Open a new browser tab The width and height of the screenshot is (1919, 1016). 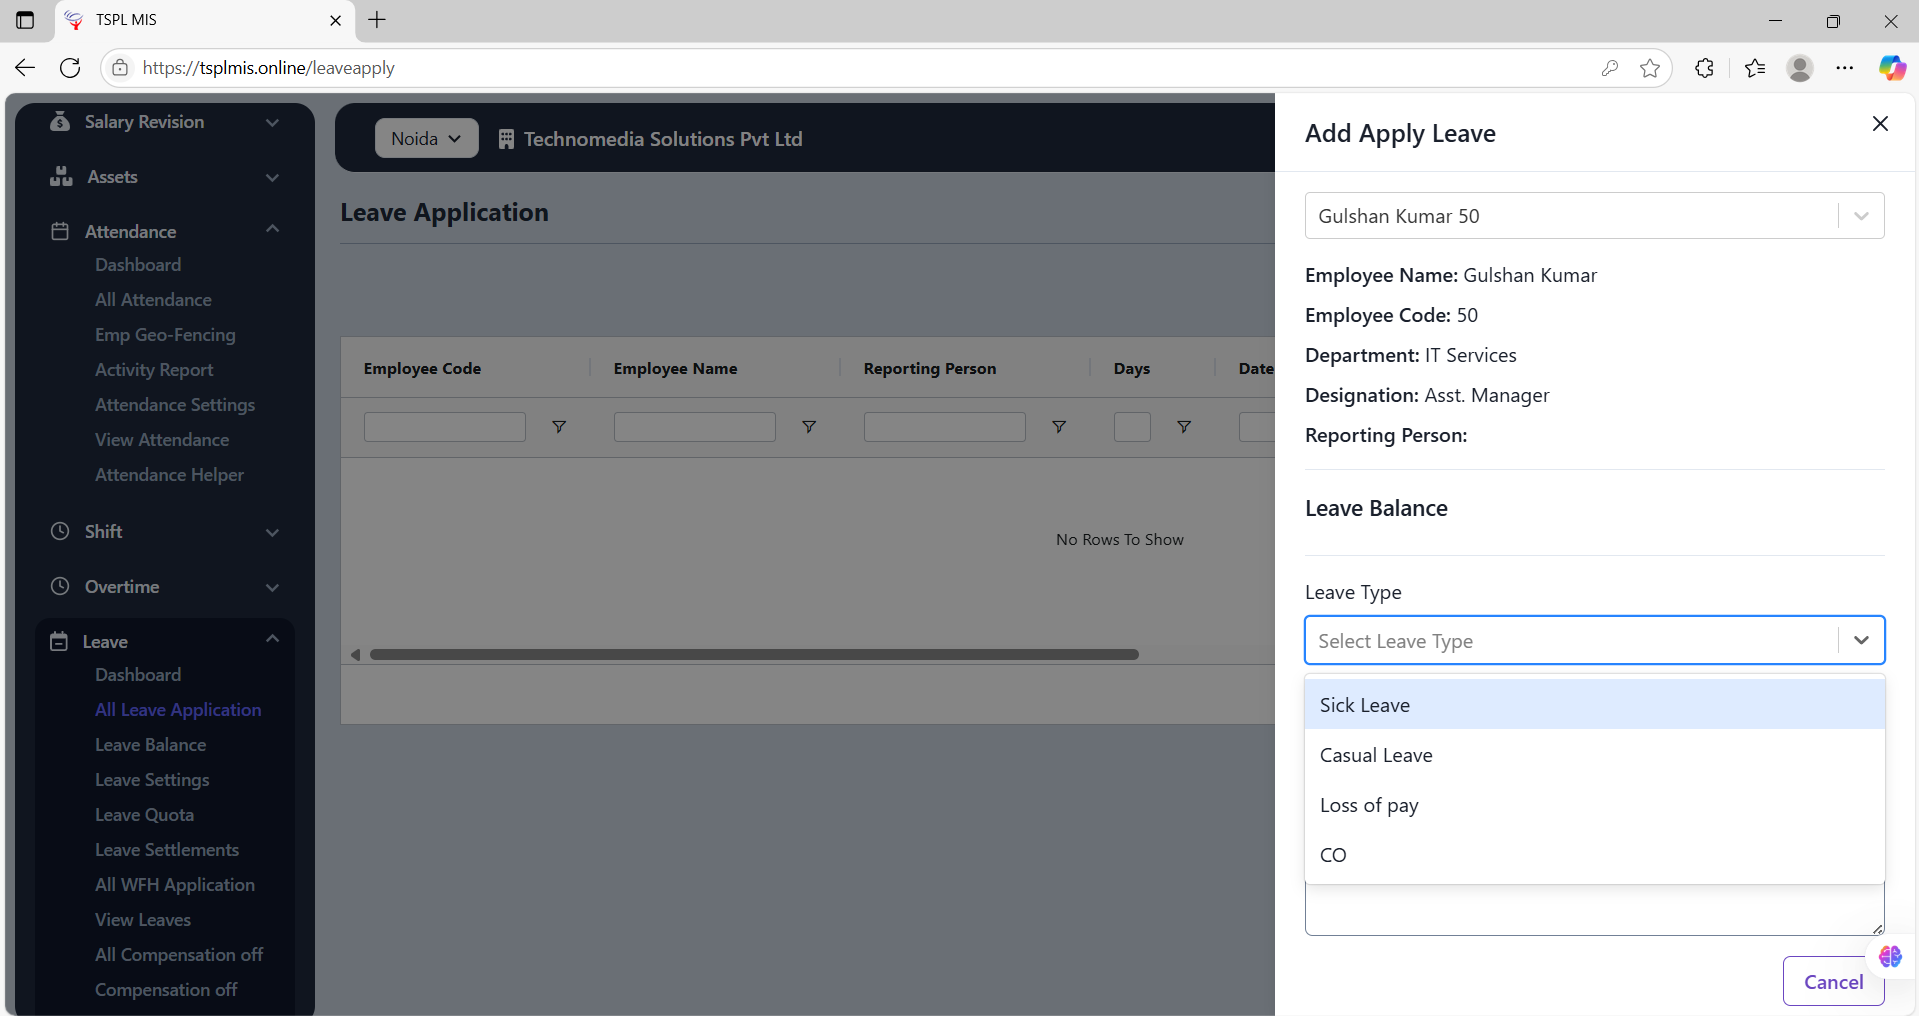coord(377,20)
